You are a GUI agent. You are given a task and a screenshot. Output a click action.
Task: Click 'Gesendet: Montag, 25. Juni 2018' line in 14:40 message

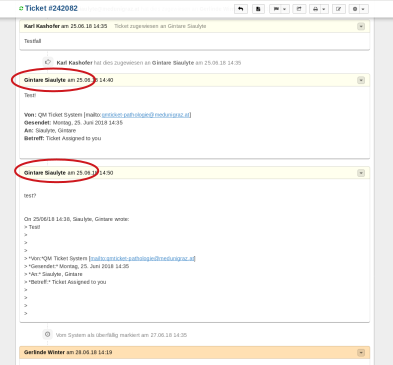pos(73,123)
